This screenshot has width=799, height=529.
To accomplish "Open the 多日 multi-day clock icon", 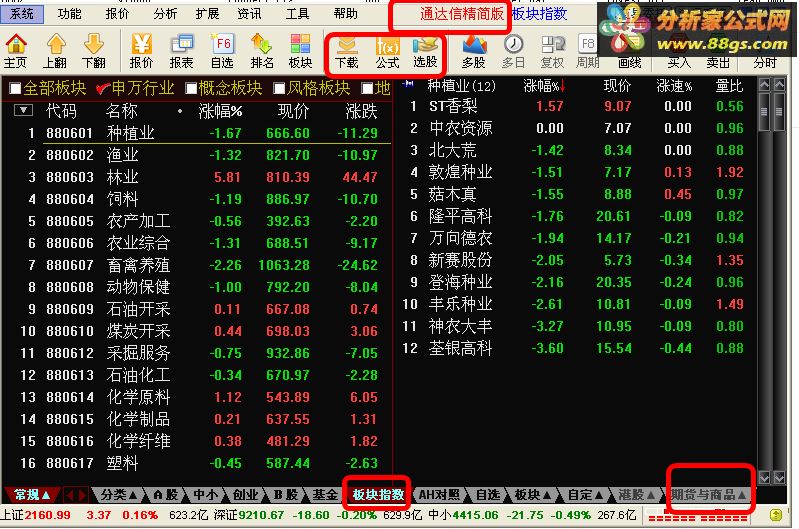I will tap(513, 51).
